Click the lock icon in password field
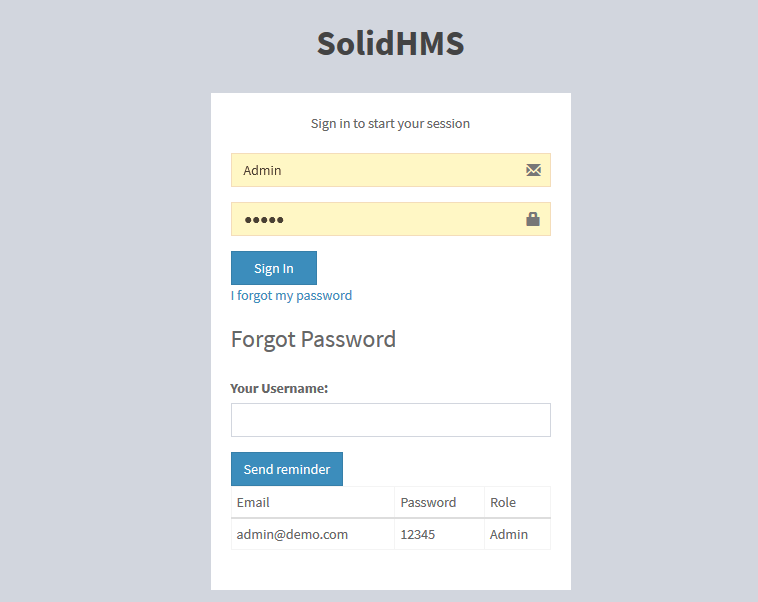Image resolution: width=758 pixels, height=602 pixels. (533, 219)
